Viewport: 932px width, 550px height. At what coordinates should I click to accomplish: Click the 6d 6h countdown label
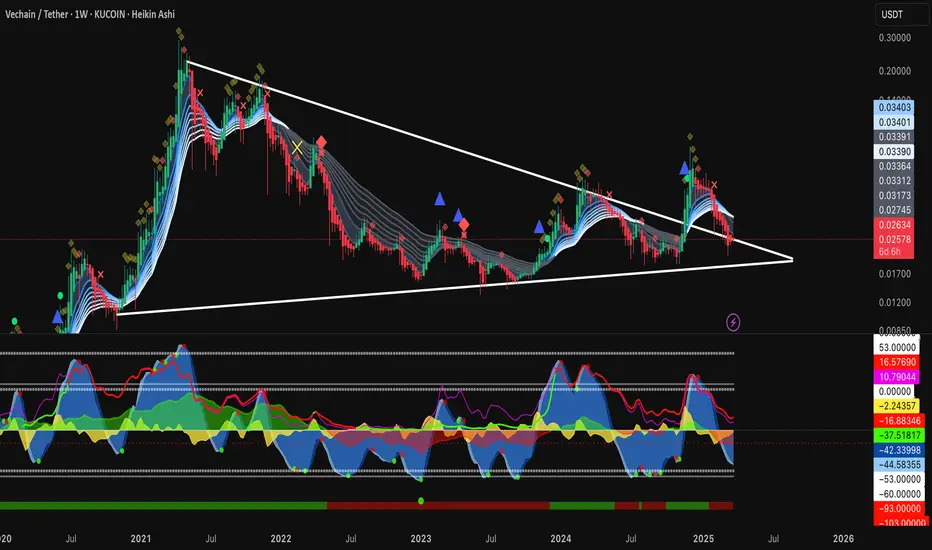(x=890, y=252)
